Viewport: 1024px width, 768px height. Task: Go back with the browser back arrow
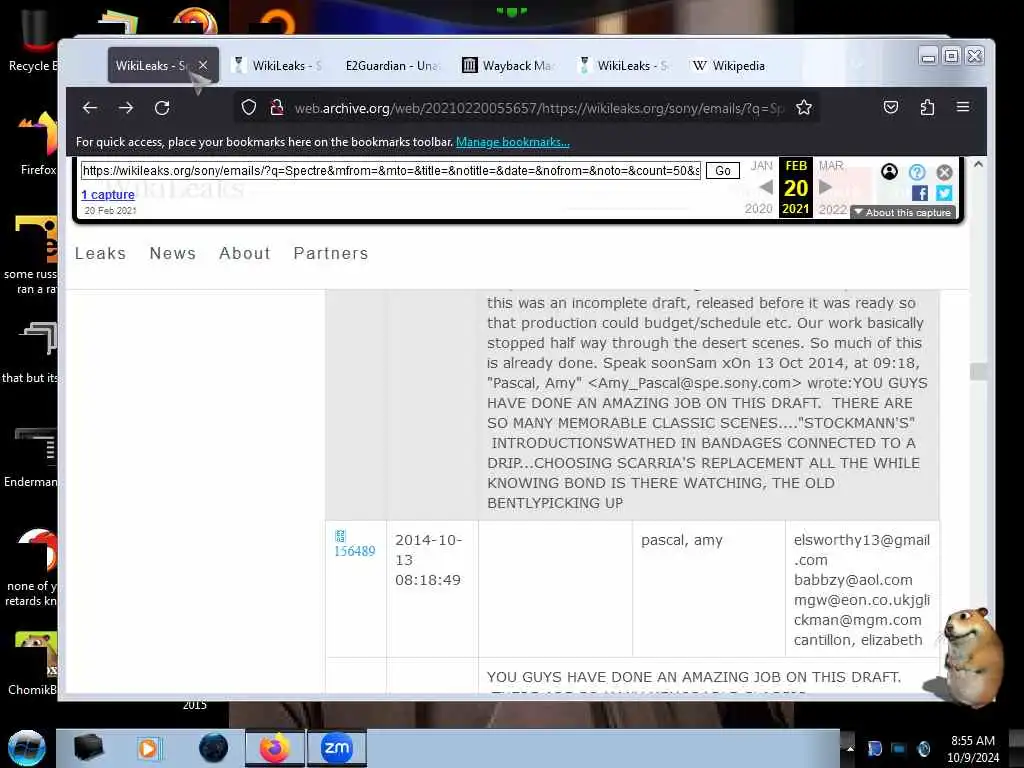click(x=89, y=108)
